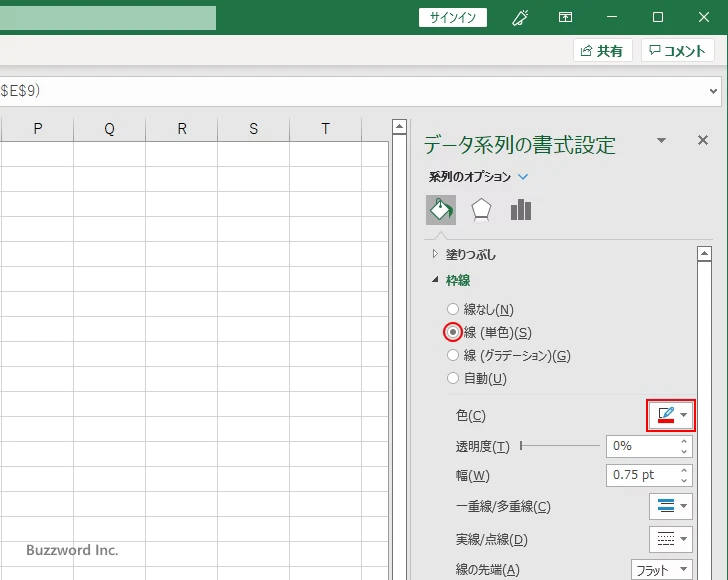Select the 自動(U) radio button
This screenshot has height=580, width=728.
[453, 378]
